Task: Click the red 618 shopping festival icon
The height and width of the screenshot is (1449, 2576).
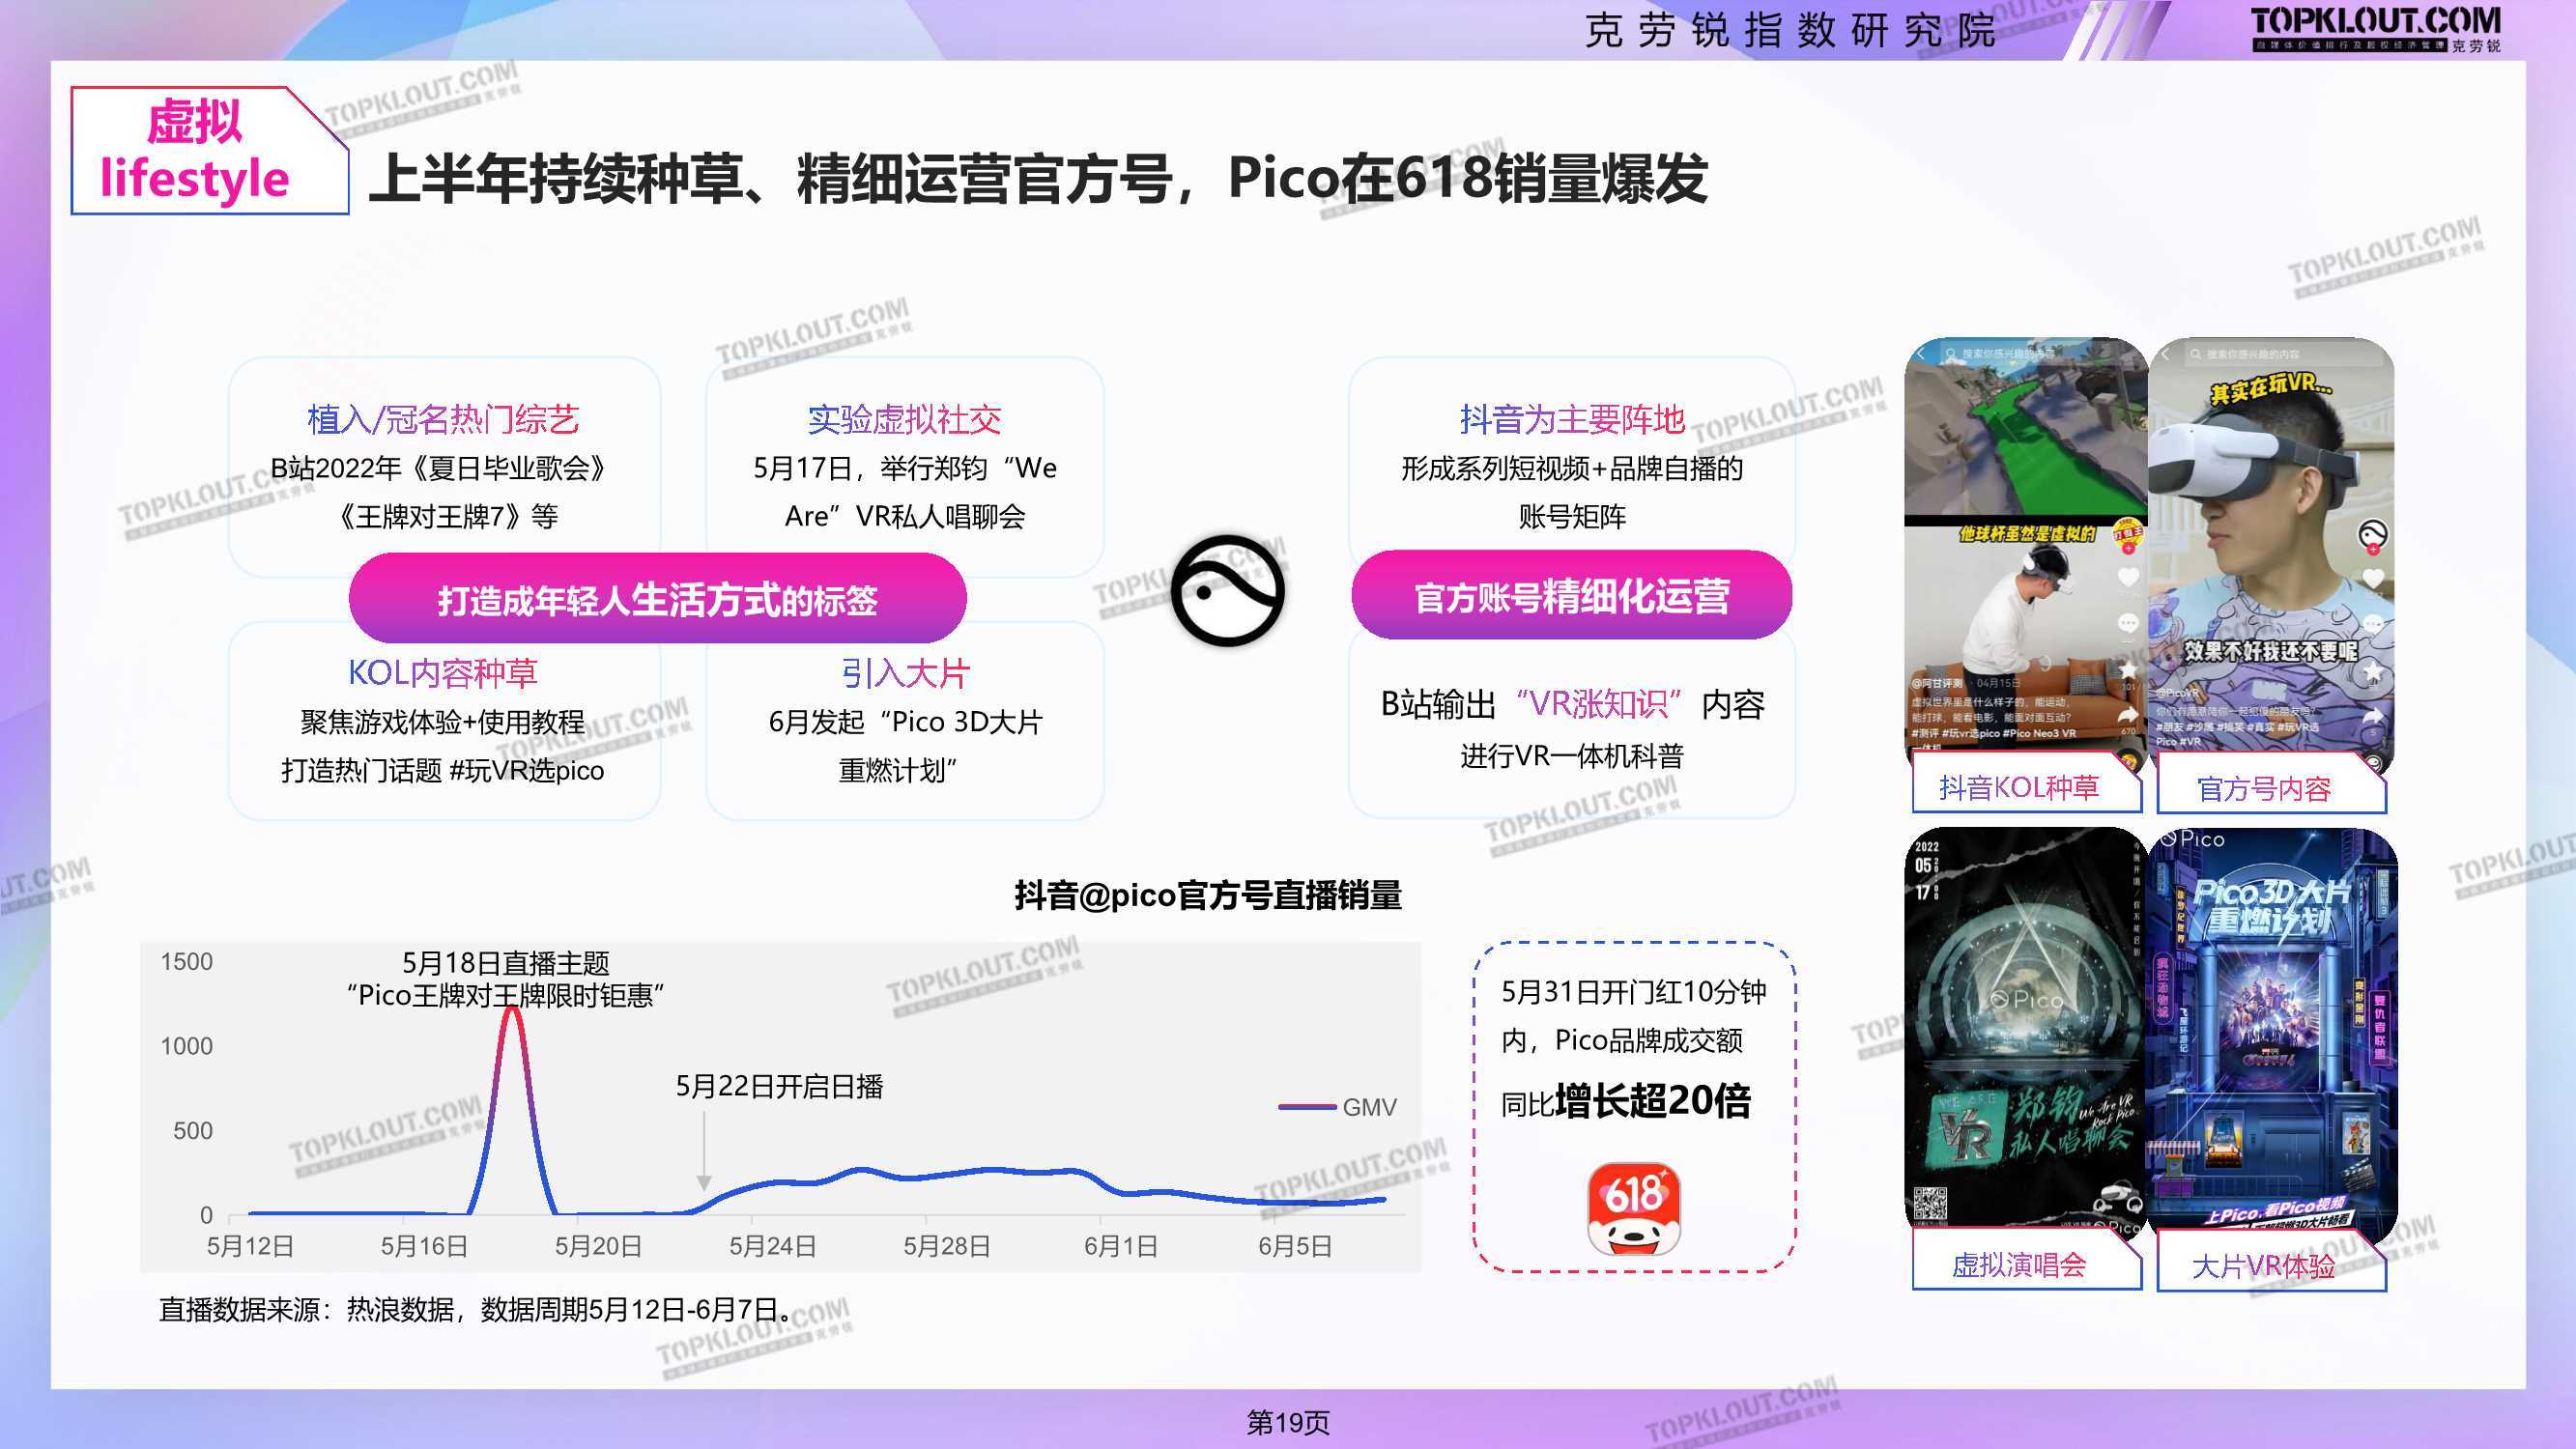Action: click(x=1634, y=1209)
